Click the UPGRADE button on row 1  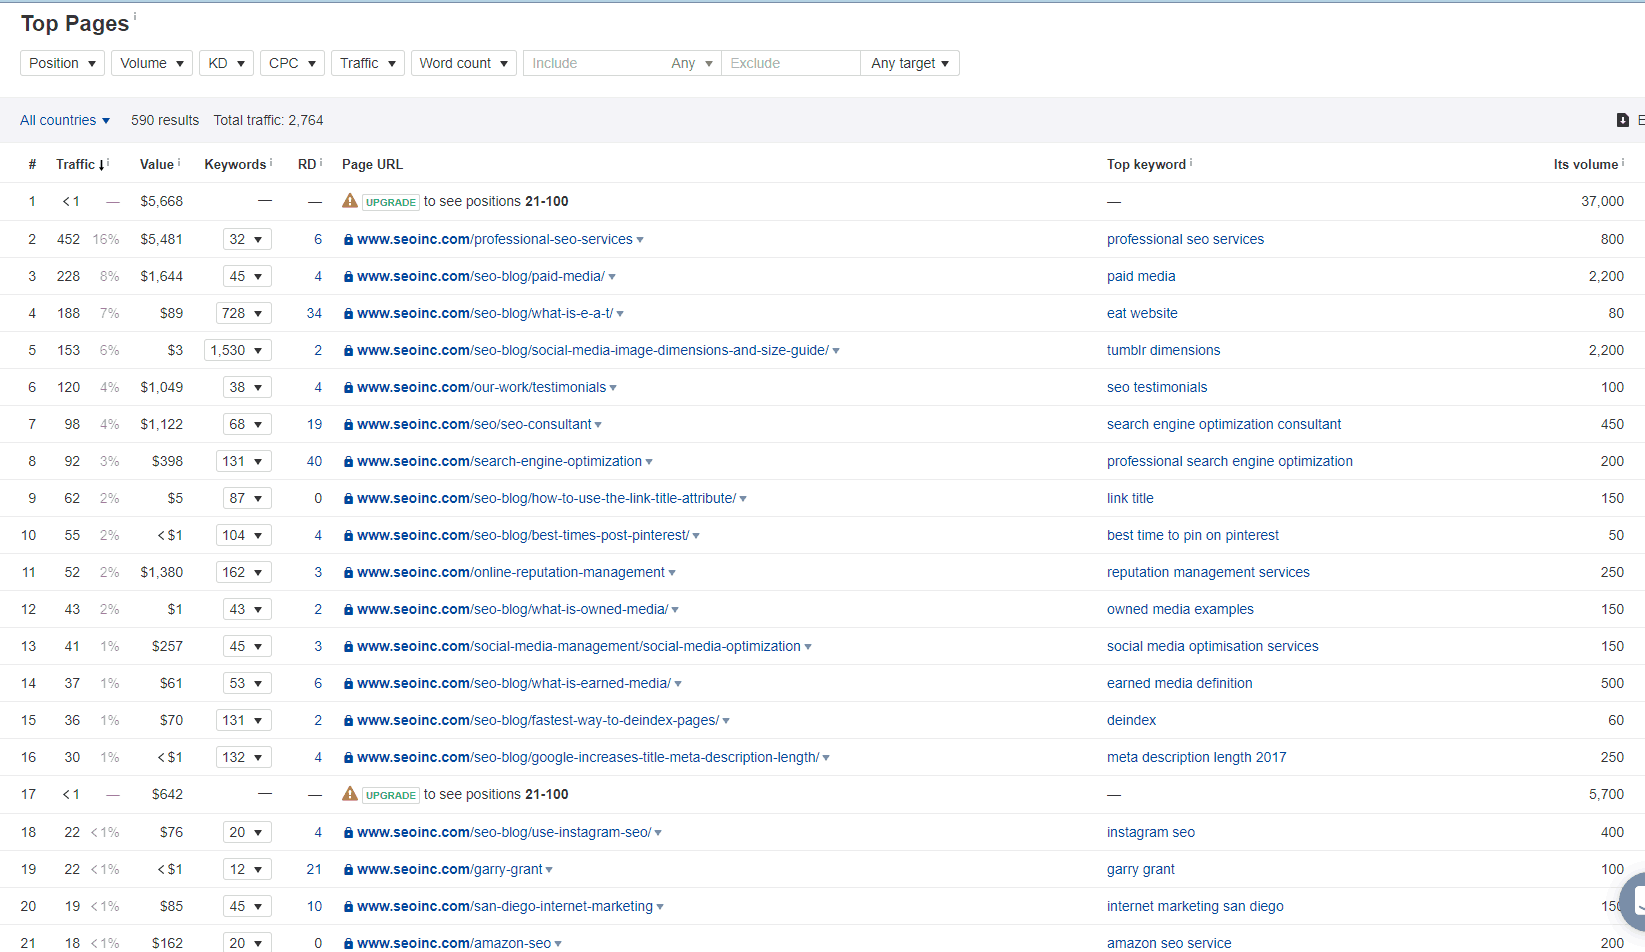coord(390,201)
